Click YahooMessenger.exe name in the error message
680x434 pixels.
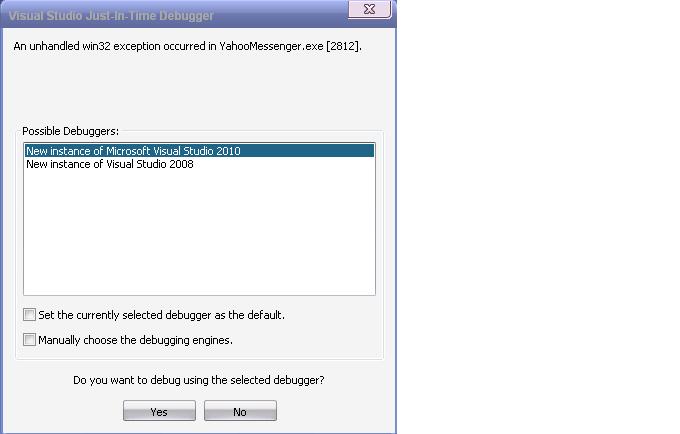(271, 46)
